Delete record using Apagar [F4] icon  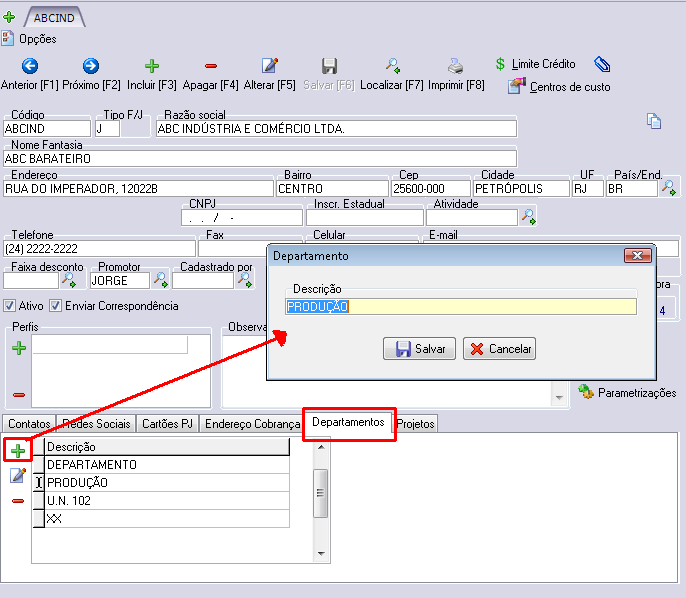[210, 66]
